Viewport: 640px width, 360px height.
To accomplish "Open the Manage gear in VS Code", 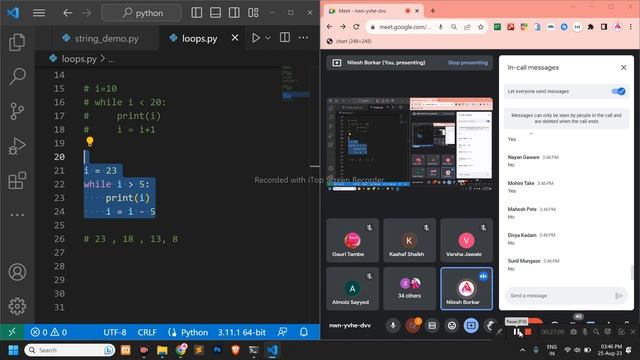I will click(x=17, y=306).
